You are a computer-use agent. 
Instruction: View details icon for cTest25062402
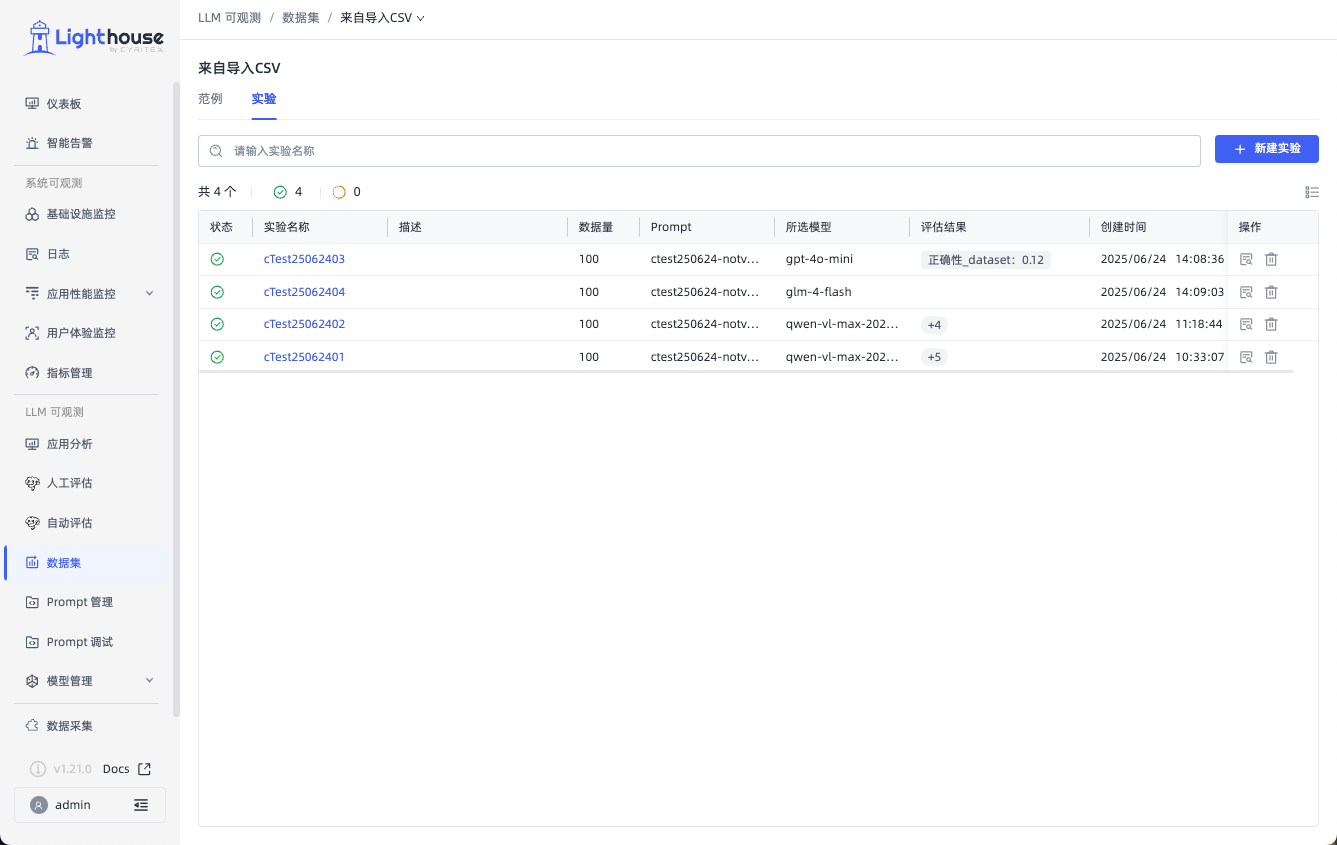(1246, 324)
